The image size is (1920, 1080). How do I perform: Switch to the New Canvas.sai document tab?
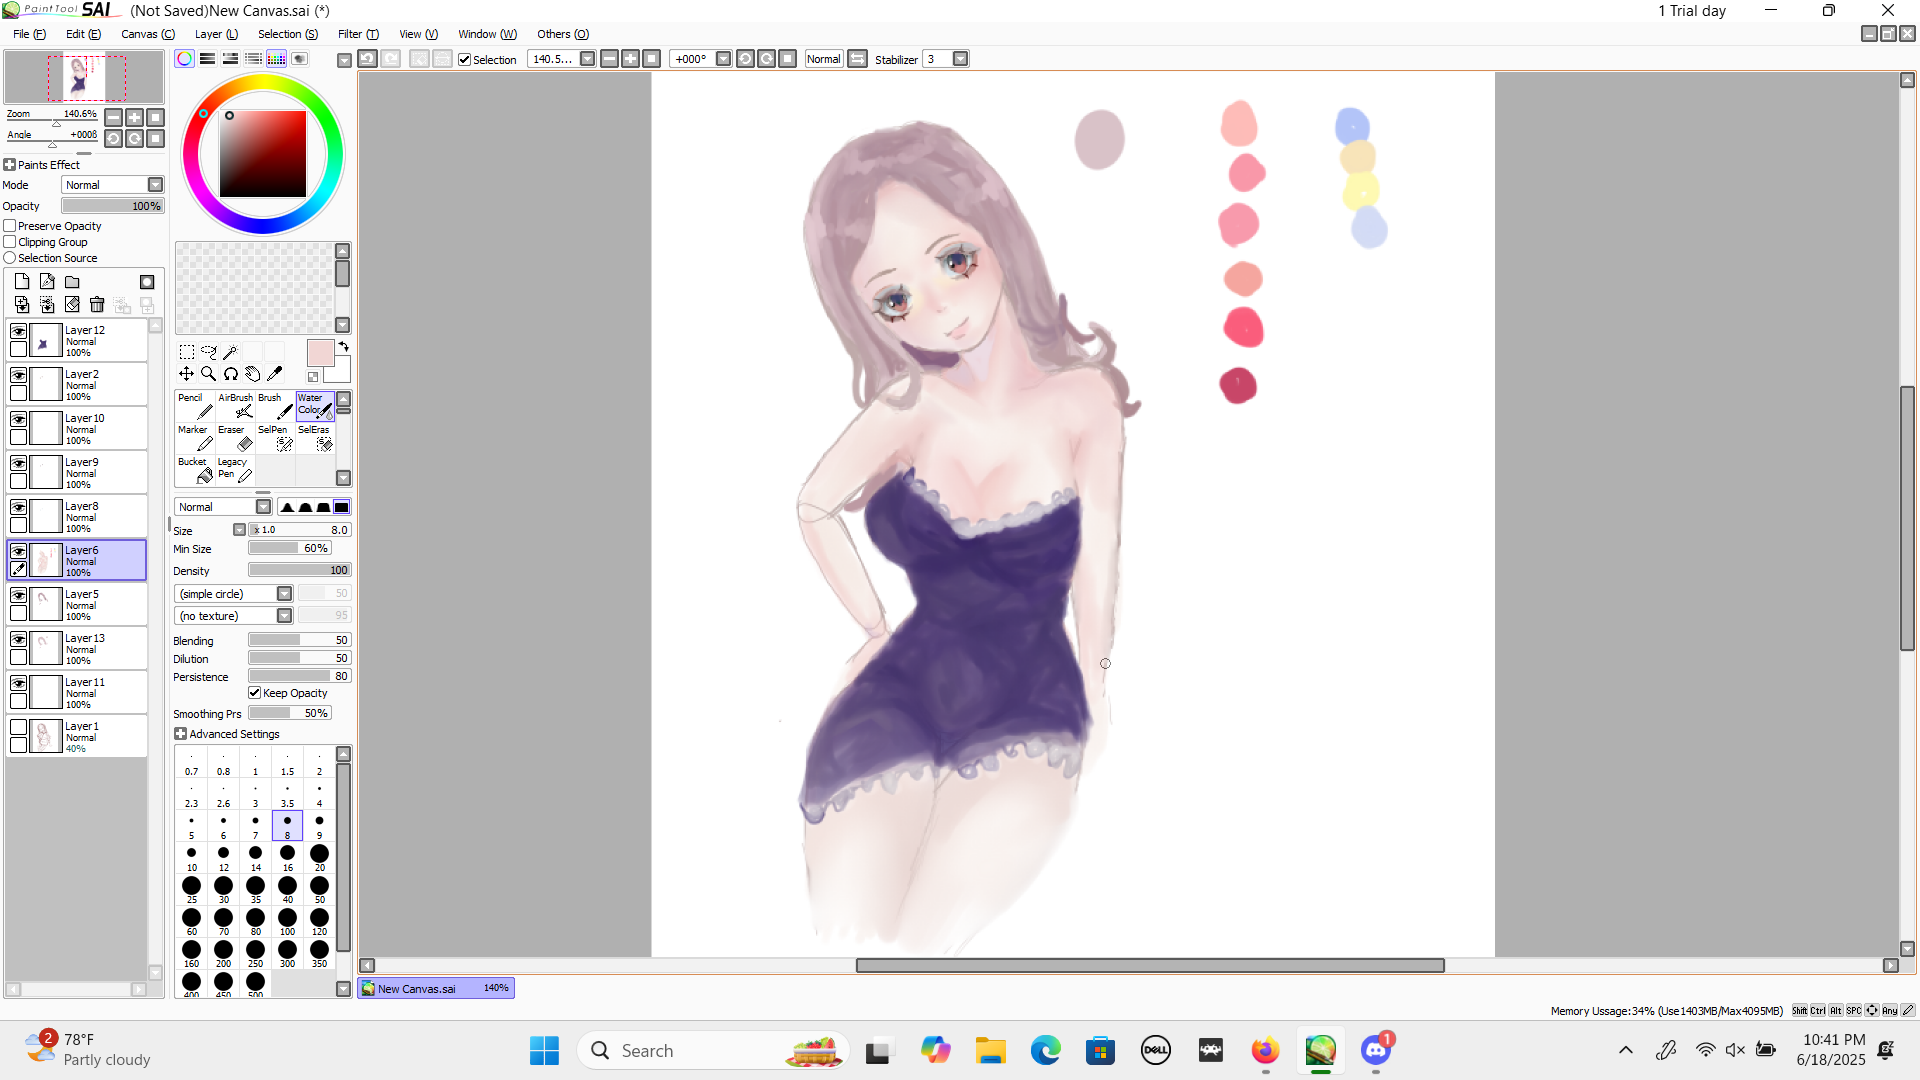point(437,988)
